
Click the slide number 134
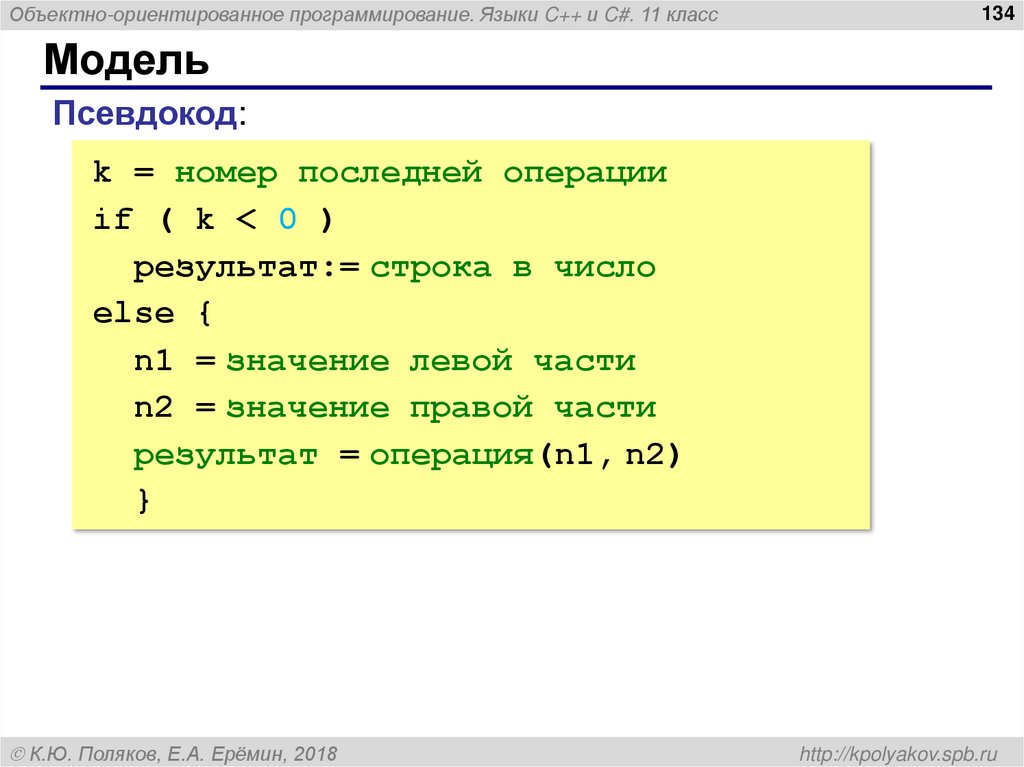point(998,12)
